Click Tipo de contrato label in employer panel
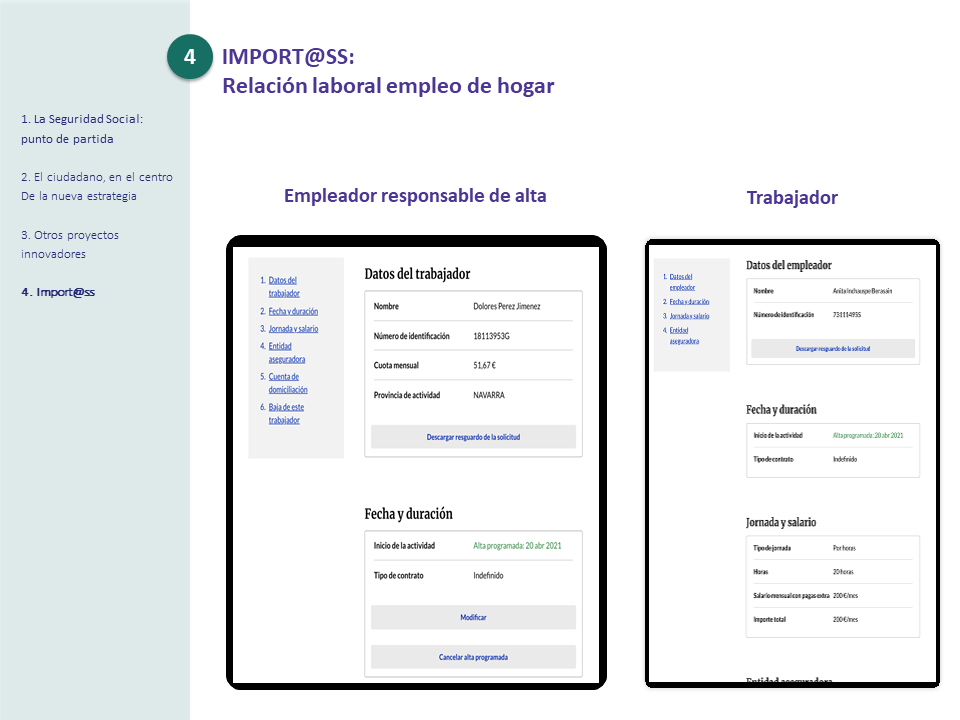 [399, 576]
